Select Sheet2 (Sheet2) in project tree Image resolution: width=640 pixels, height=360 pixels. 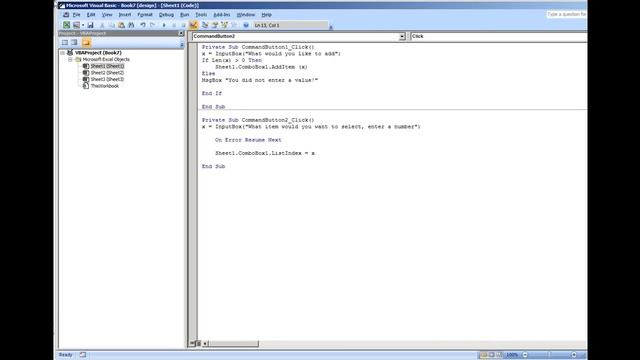pos(107,73)
